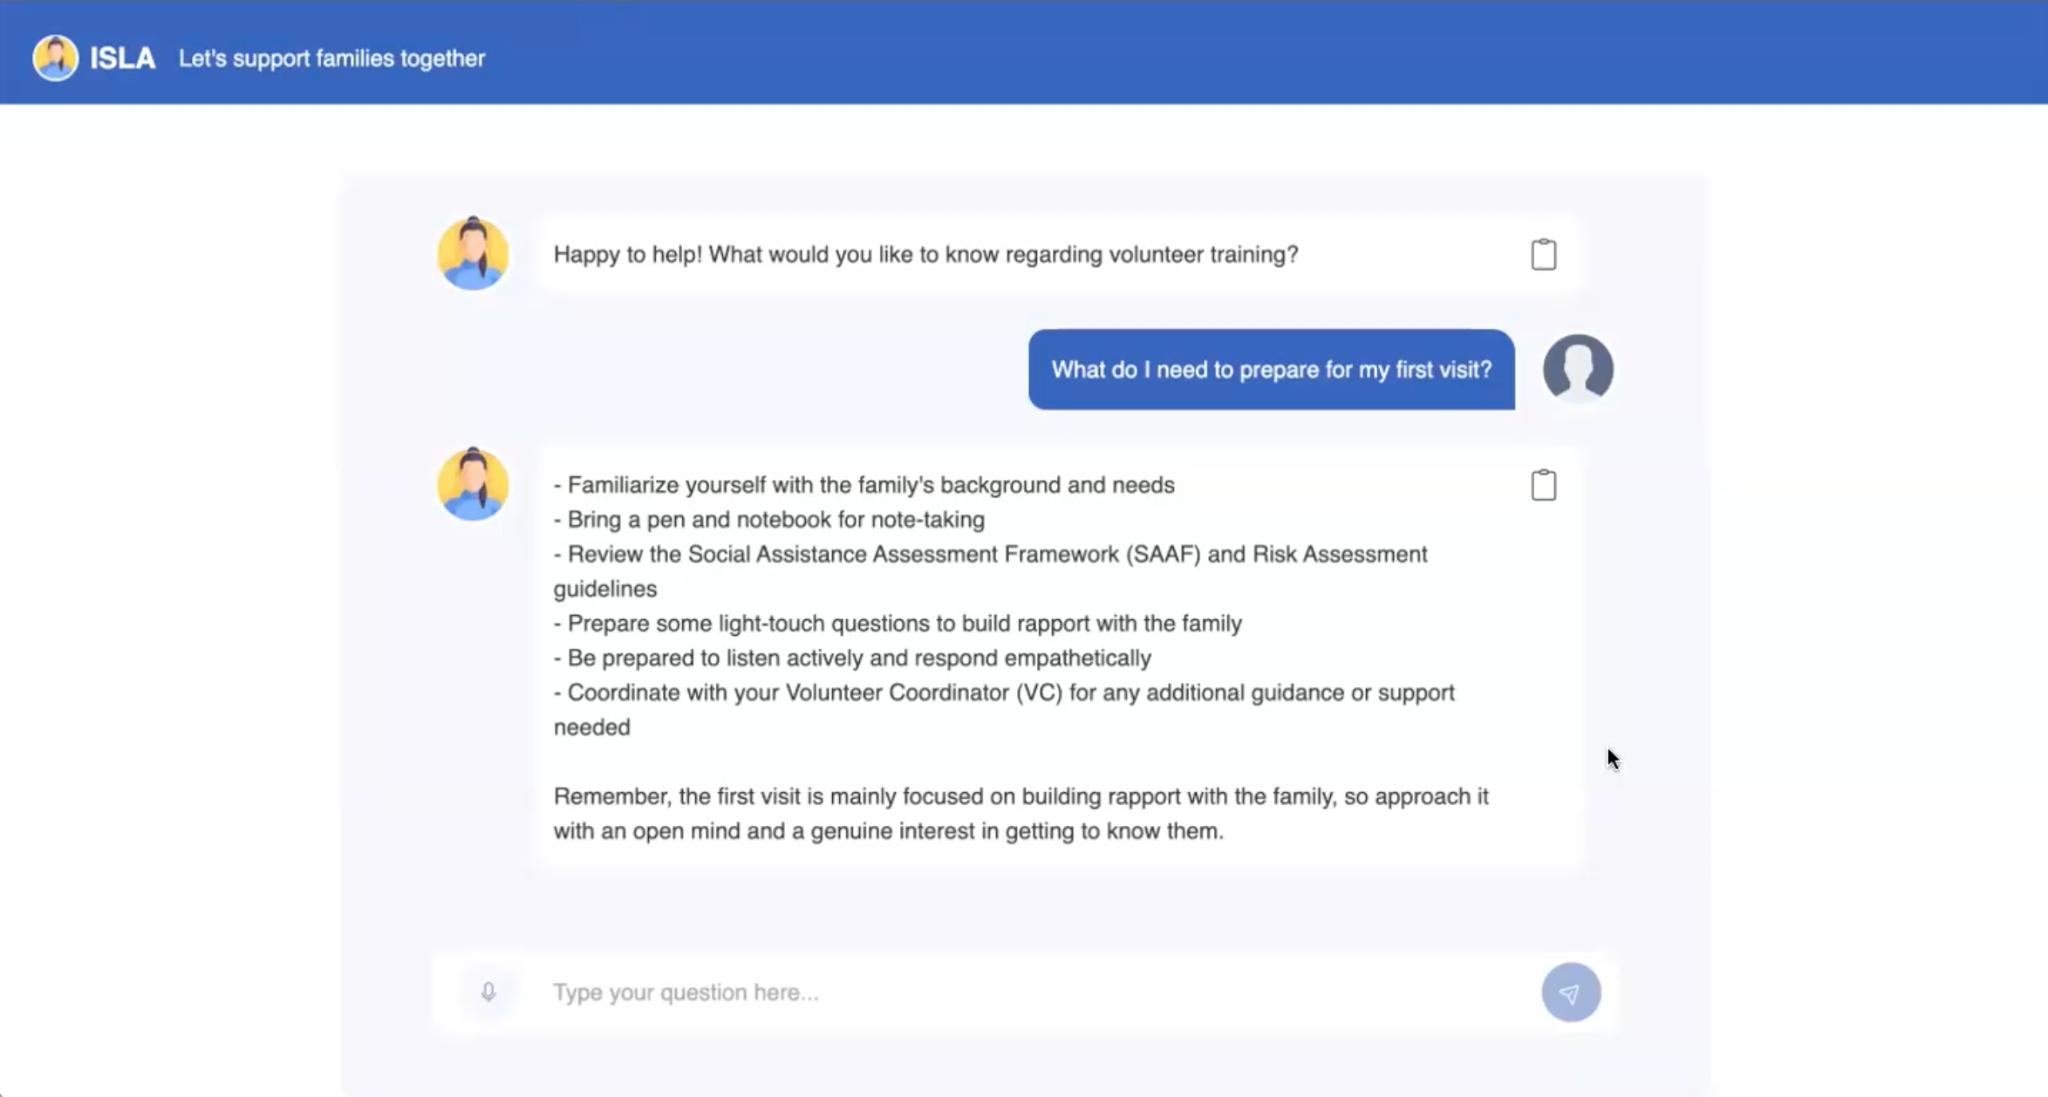Viewport: 2048px width, 1097px height.
Task: Click the 'Familiarize yourself with the family's background' line
Action: pyautogui.click(x=864, y=485)
